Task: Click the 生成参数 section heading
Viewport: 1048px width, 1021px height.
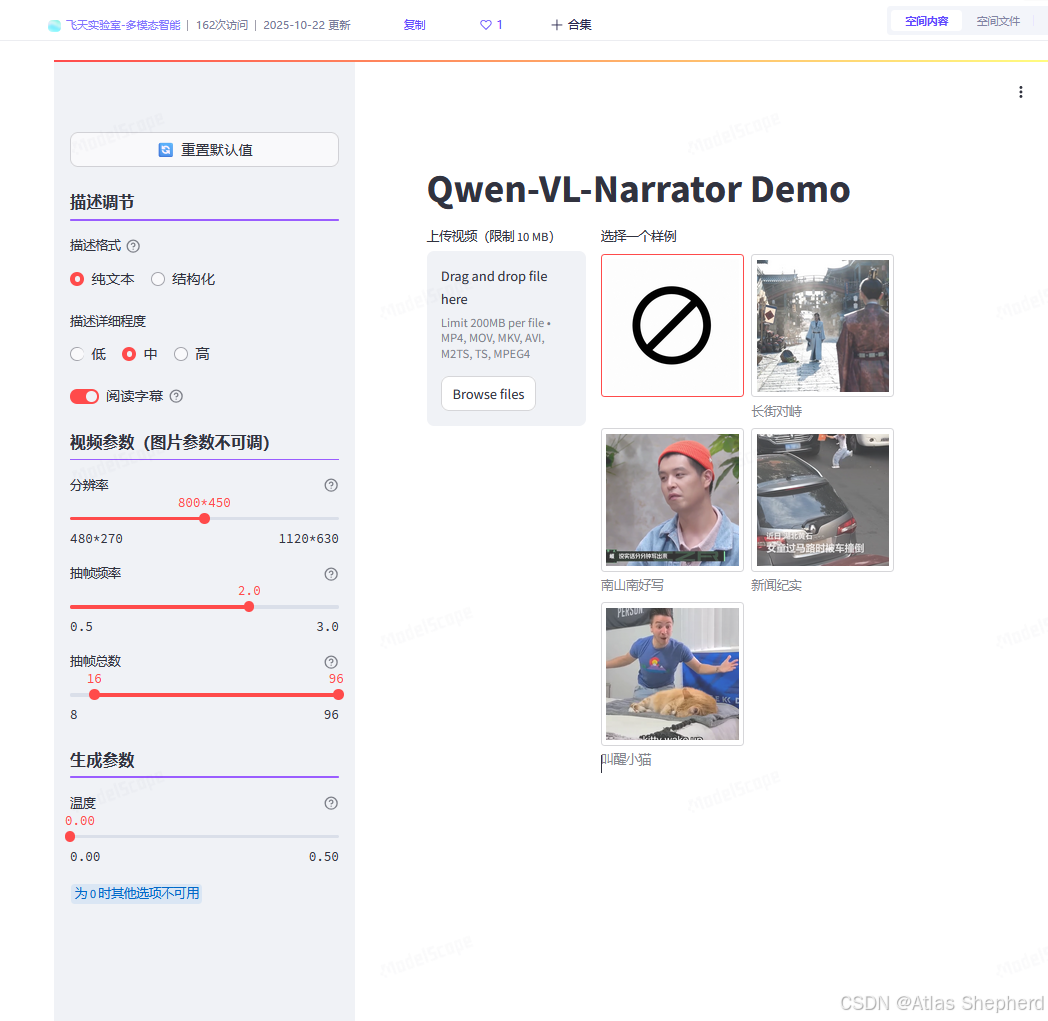Action: pyautogui.click(x=102, y=760)
